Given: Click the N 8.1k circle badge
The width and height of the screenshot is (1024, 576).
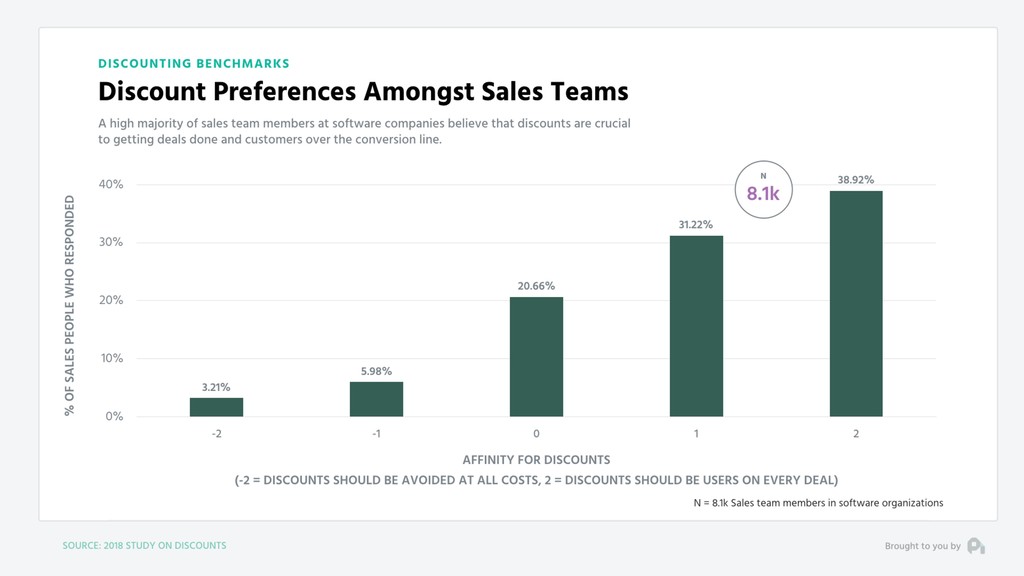Looking at the screenshot, I should [x=763, y=189].
